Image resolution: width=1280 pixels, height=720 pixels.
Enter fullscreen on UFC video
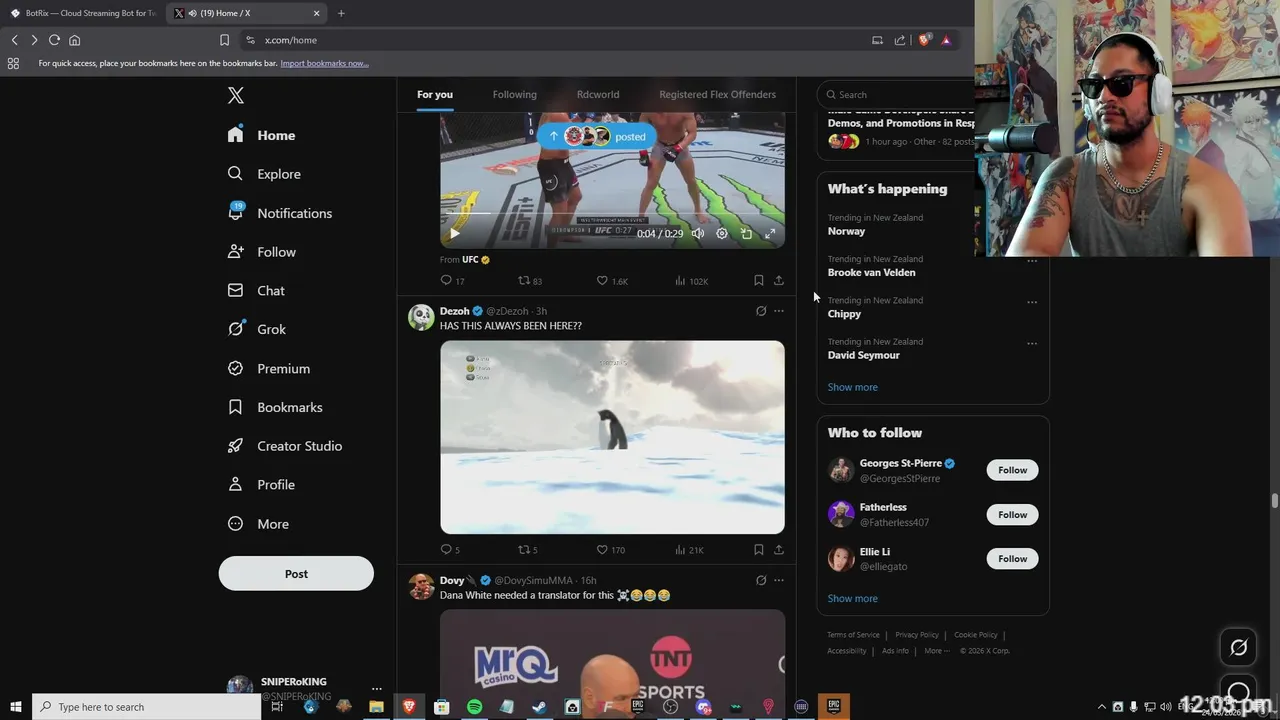(x=770, y=233)
